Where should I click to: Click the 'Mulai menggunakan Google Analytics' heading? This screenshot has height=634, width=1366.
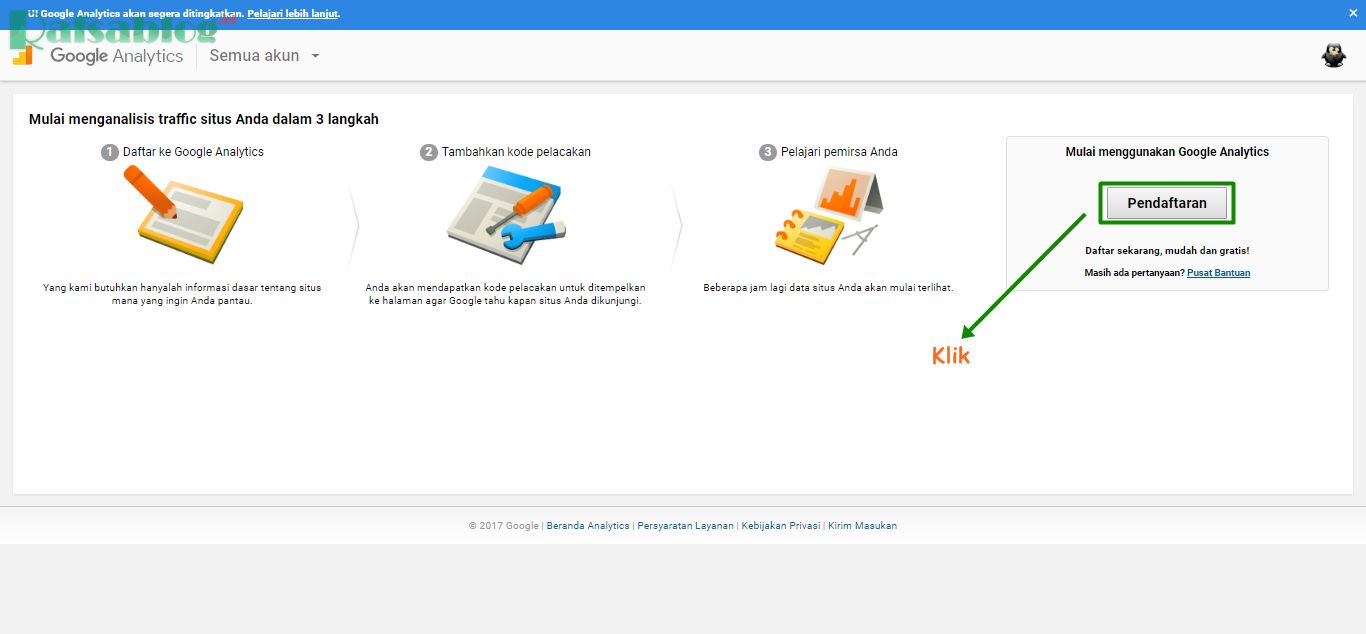1167,152
